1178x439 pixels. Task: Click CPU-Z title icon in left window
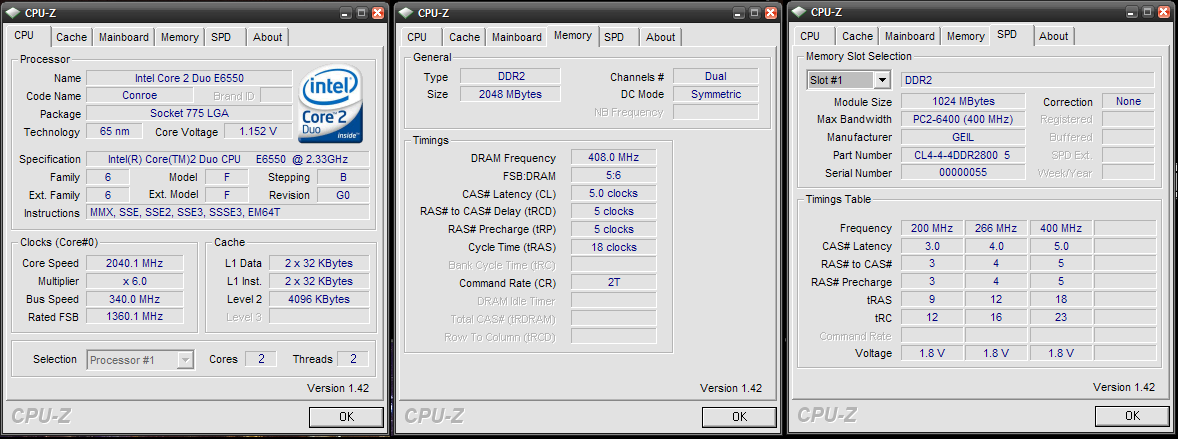coord(14,12)
